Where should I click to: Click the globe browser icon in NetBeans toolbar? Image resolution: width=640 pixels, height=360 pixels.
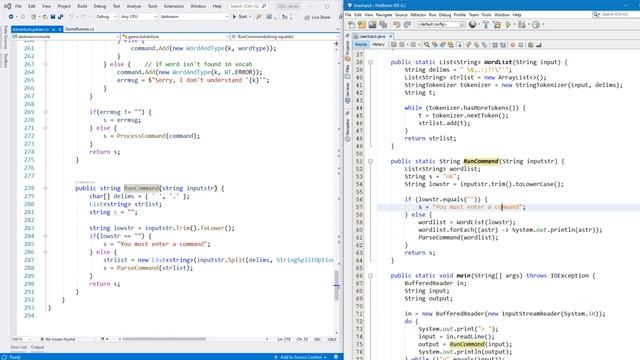tap(472, 24)
